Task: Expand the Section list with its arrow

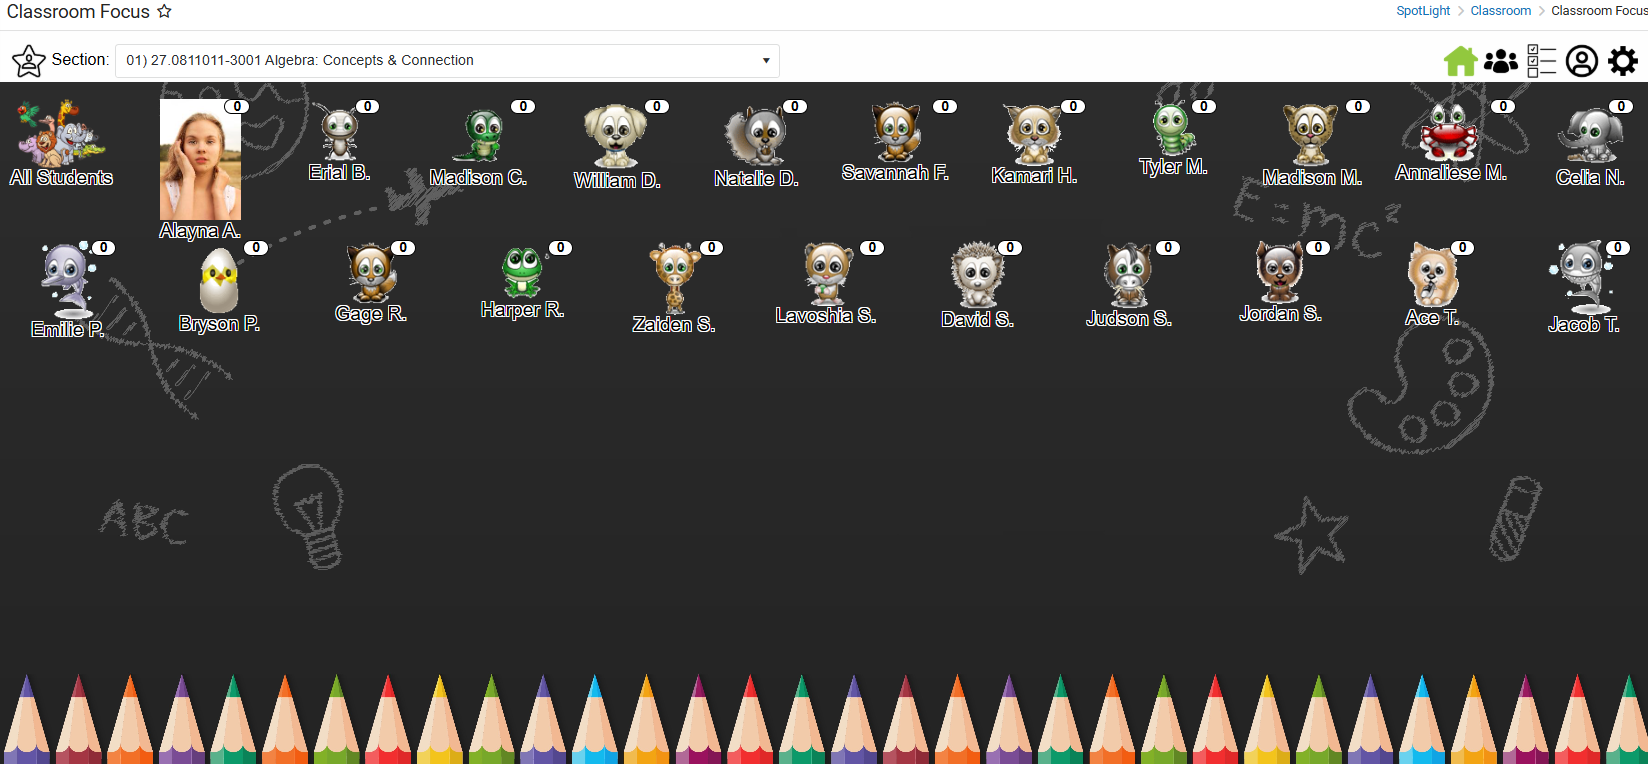Action: pos(766,61)
